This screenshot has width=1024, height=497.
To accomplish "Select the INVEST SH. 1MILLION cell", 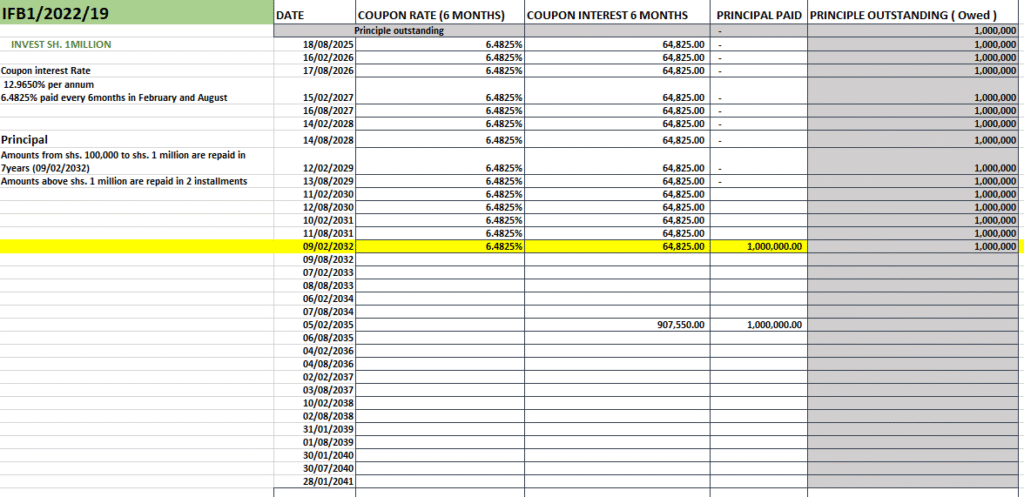I will pyautogui.click(x=62, y=46).
